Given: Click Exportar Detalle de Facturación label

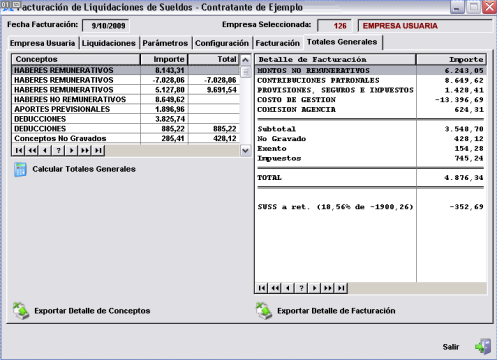Looking at the screenshot, I should click(x=336, y=311).
